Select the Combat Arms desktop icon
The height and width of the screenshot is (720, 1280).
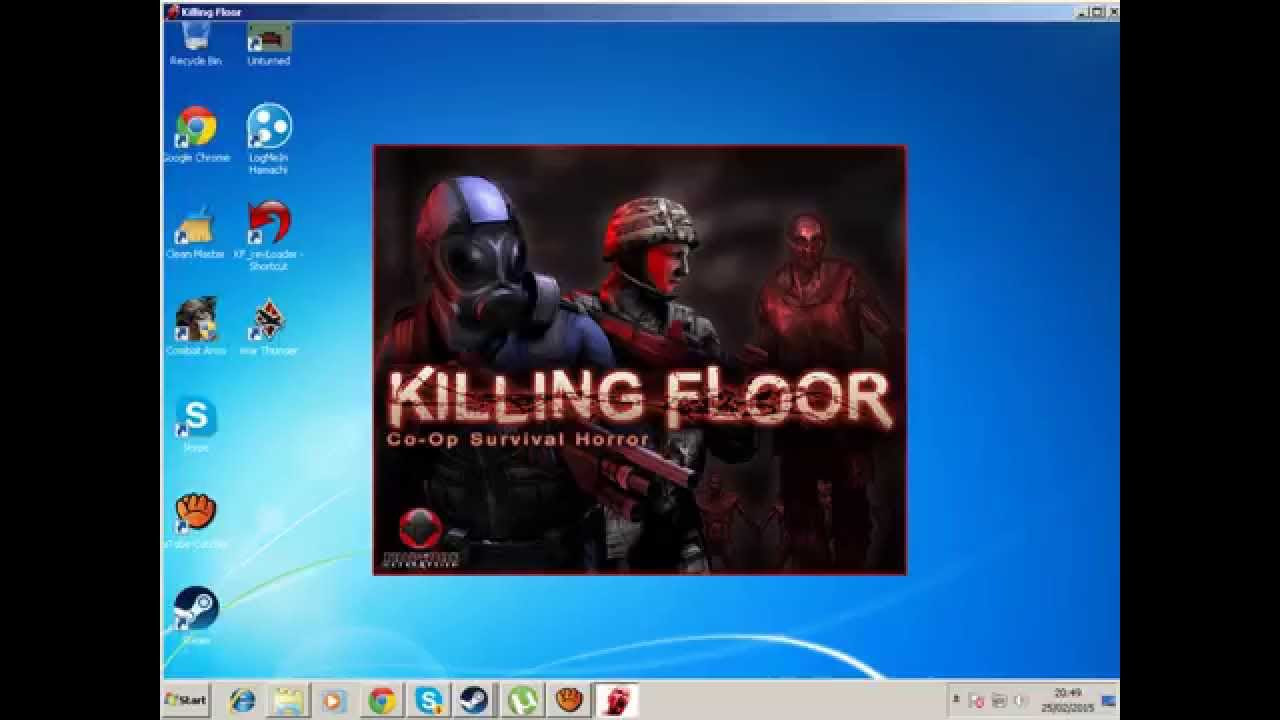(196, 326)
